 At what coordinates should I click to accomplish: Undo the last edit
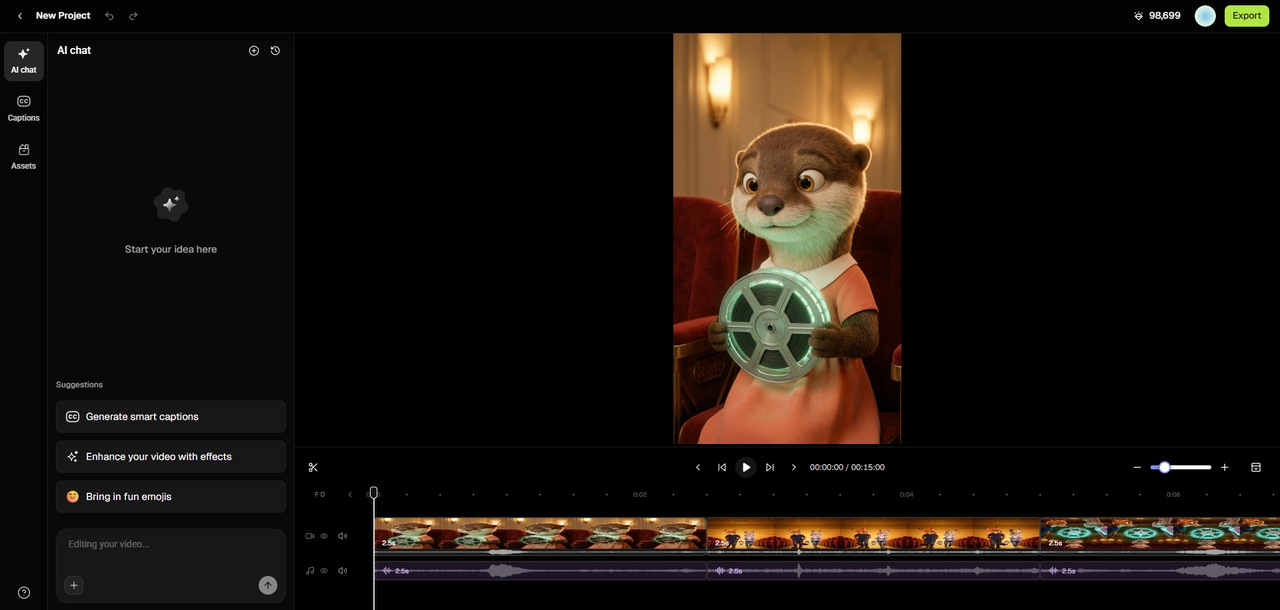(109, 16)
